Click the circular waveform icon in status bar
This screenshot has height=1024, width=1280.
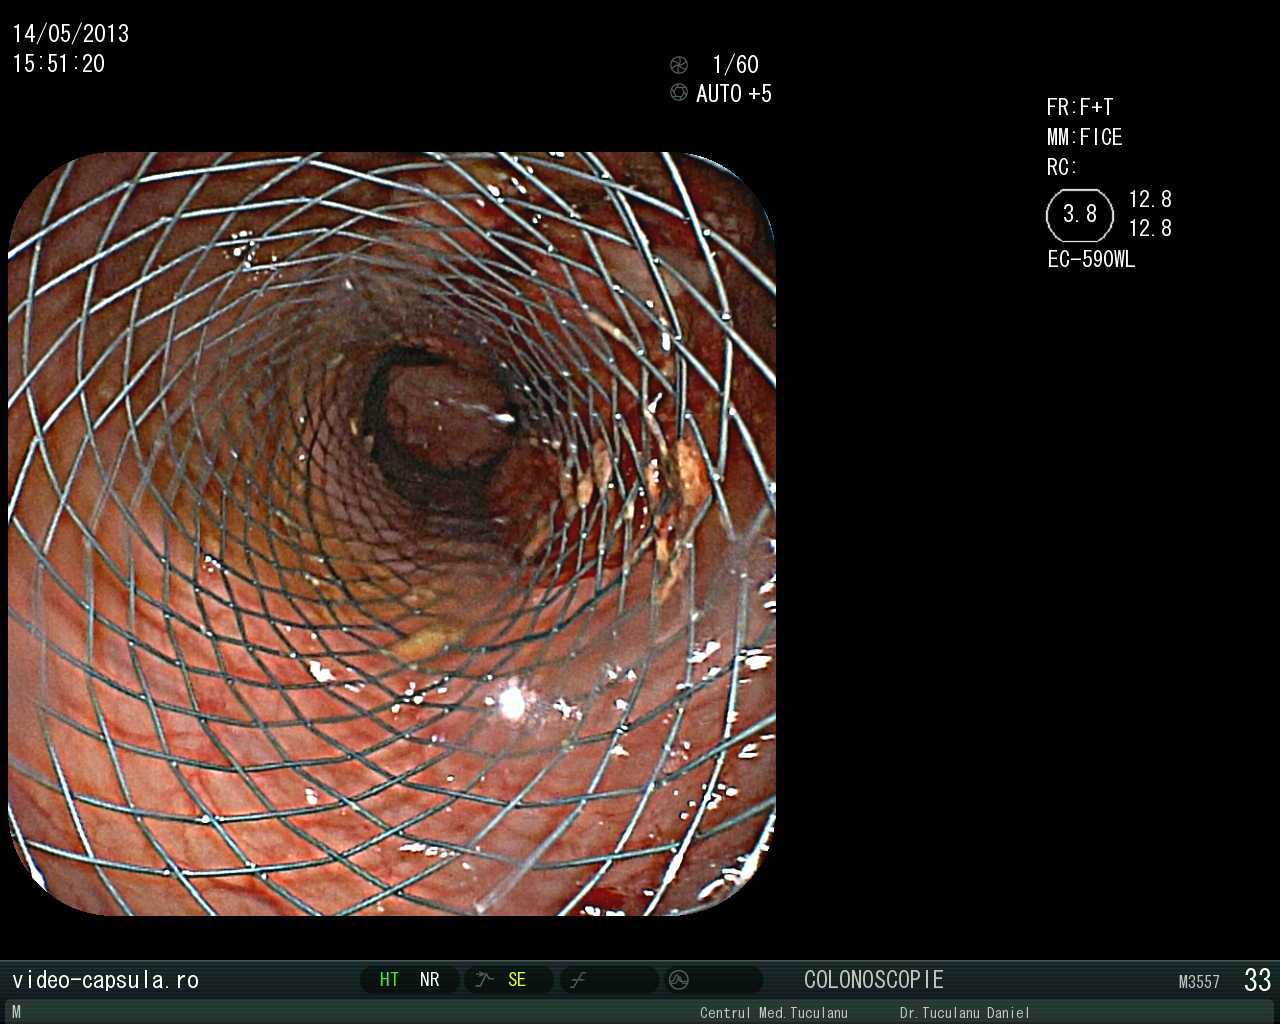coord(679,980)
